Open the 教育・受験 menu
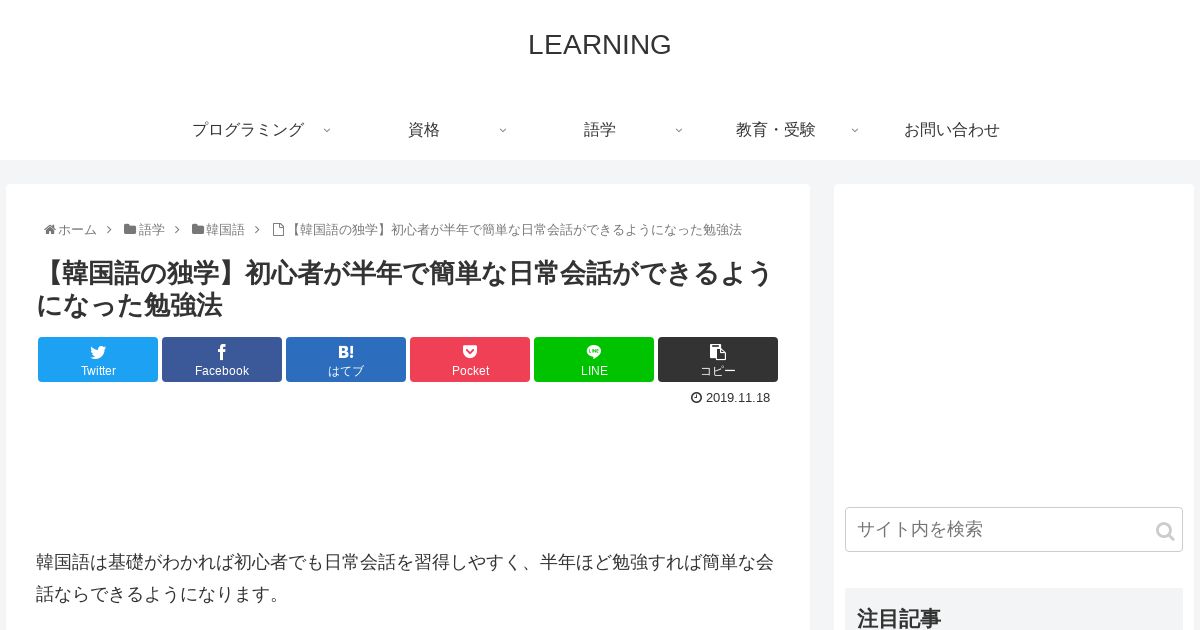The image size is (1200, 630). point(776,130)
